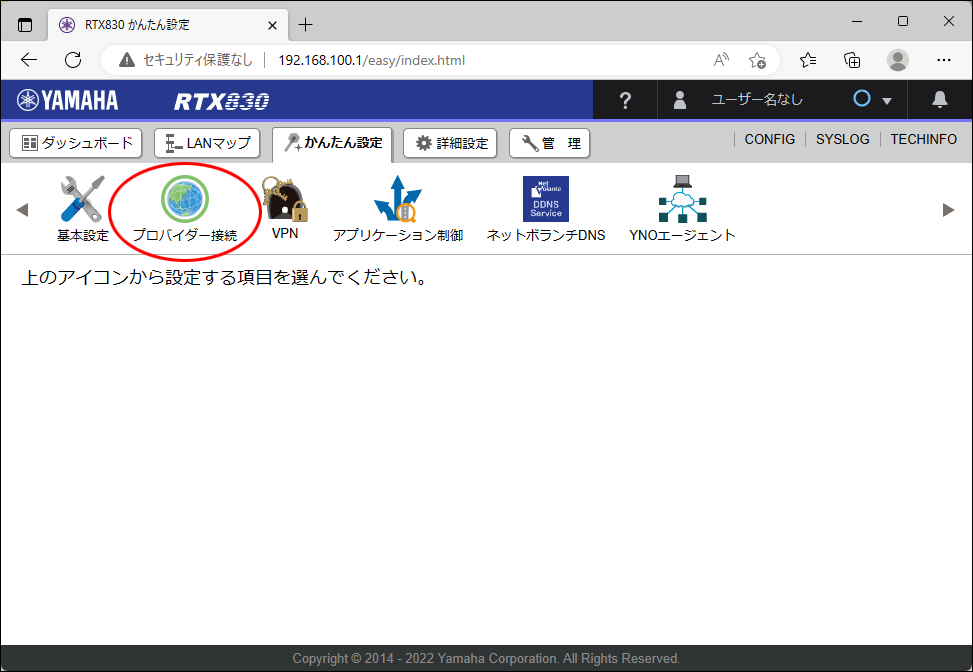Click the ユーザー名なし user label
The image size is (973, 672).
click(757, 100)
